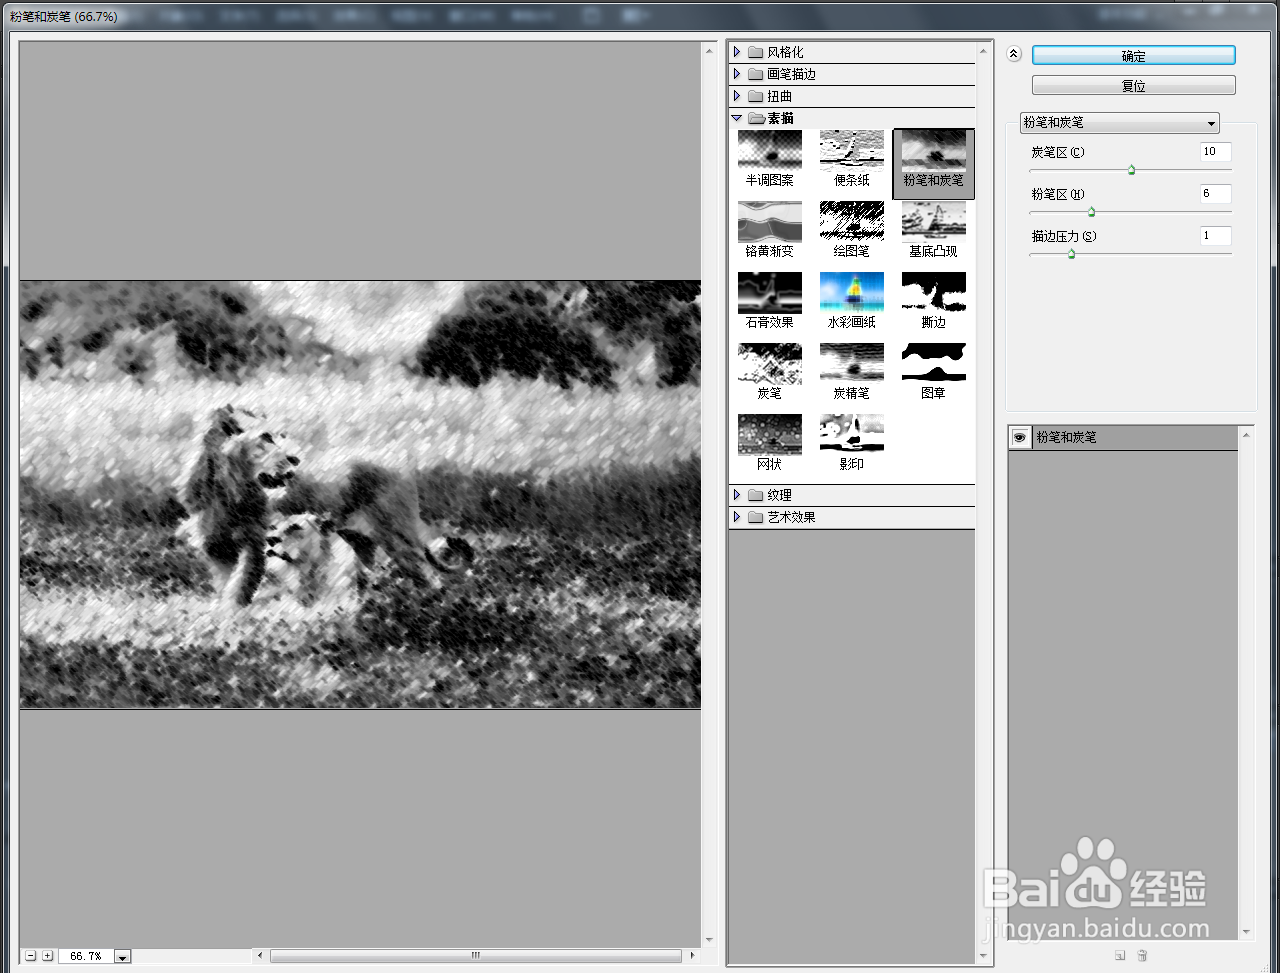The height and width of the screenshot is (973, 1280).
Task: Click the effect layers scroll up arrow
Action: 1246,434
